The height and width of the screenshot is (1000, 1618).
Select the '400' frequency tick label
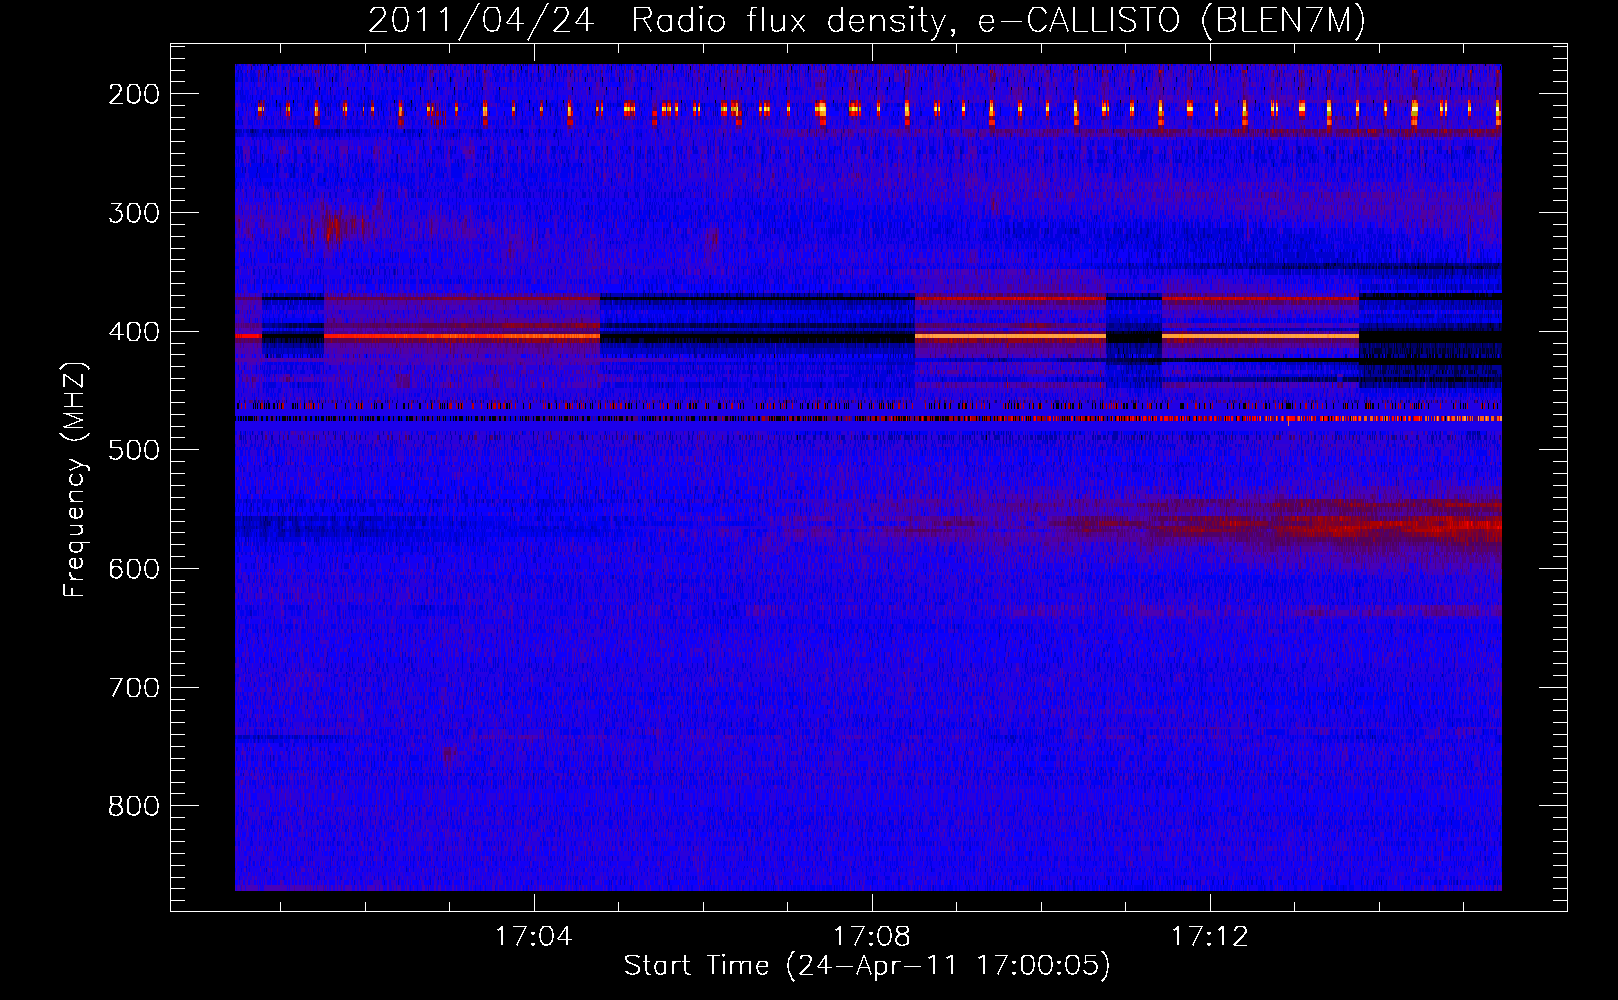pyautogui.click(x=133, y=332)
